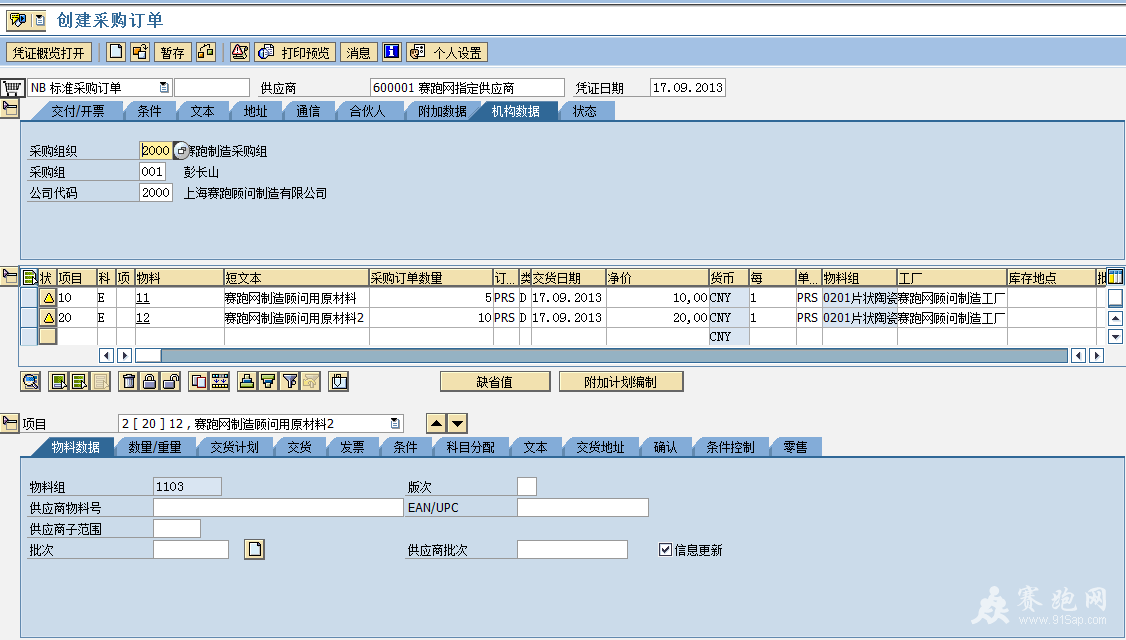Click the Unlock item open padlock icon

pos(170,381)
